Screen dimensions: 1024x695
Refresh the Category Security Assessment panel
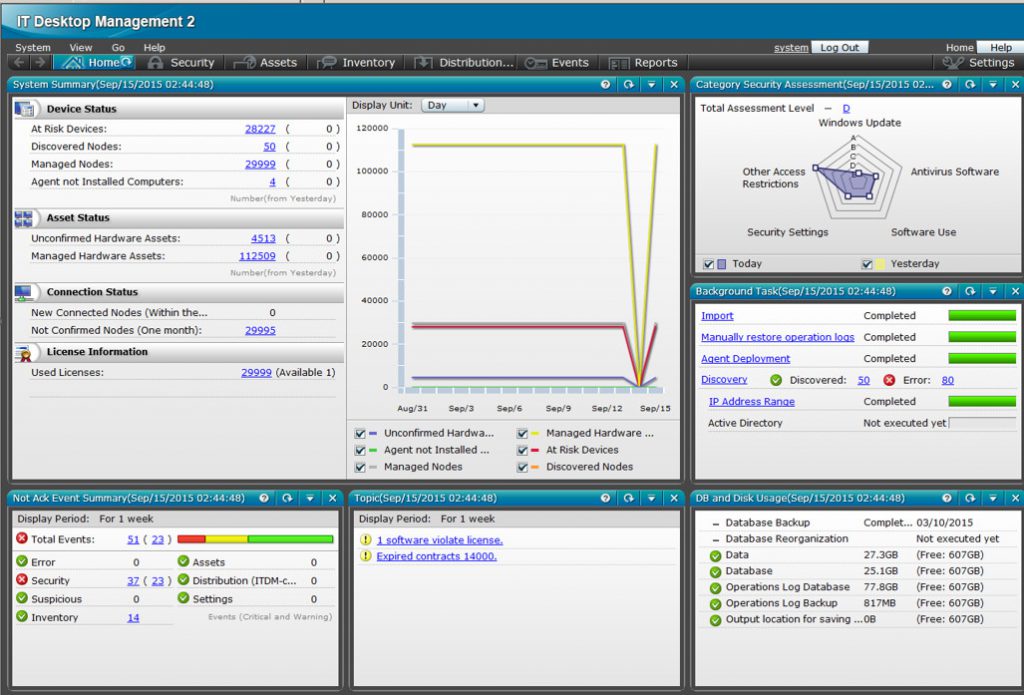click(970, 84)
